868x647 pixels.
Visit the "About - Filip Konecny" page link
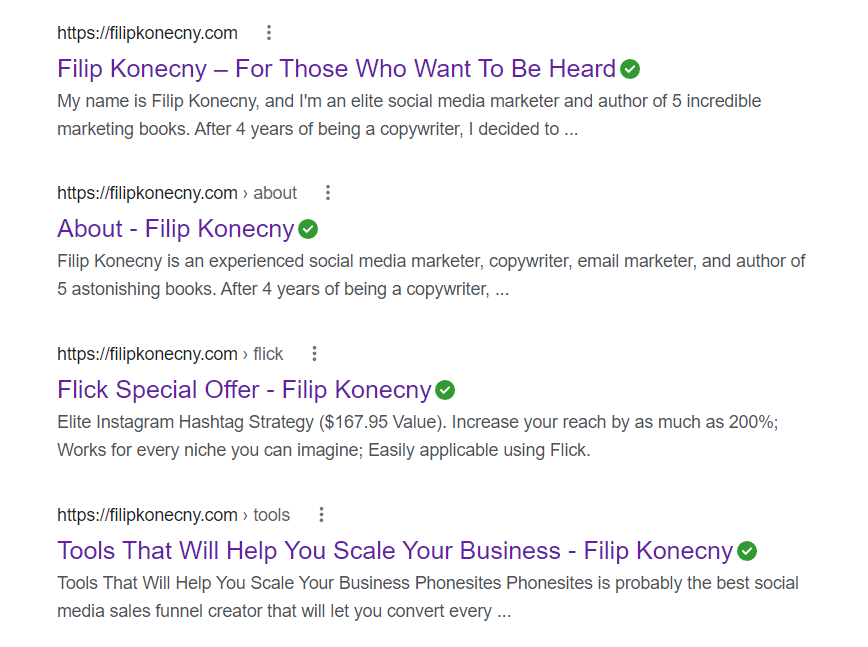pyautogui.click(x=175, y=229)
